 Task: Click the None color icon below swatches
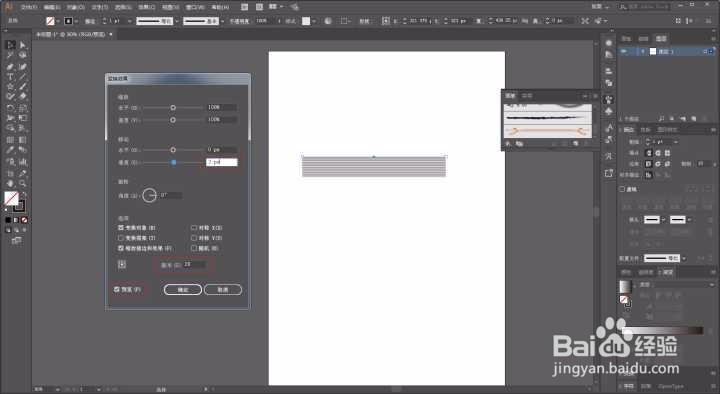(24, 220)
